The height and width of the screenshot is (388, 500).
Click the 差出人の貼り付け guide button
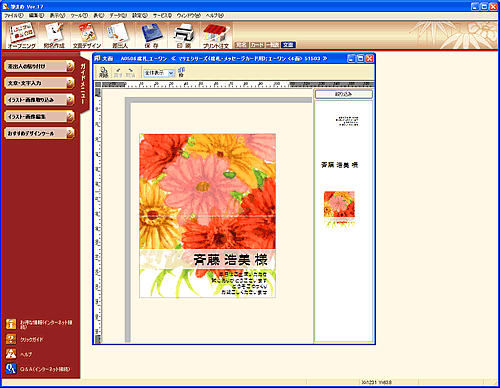pyautogui.click(x=39, y=66)
